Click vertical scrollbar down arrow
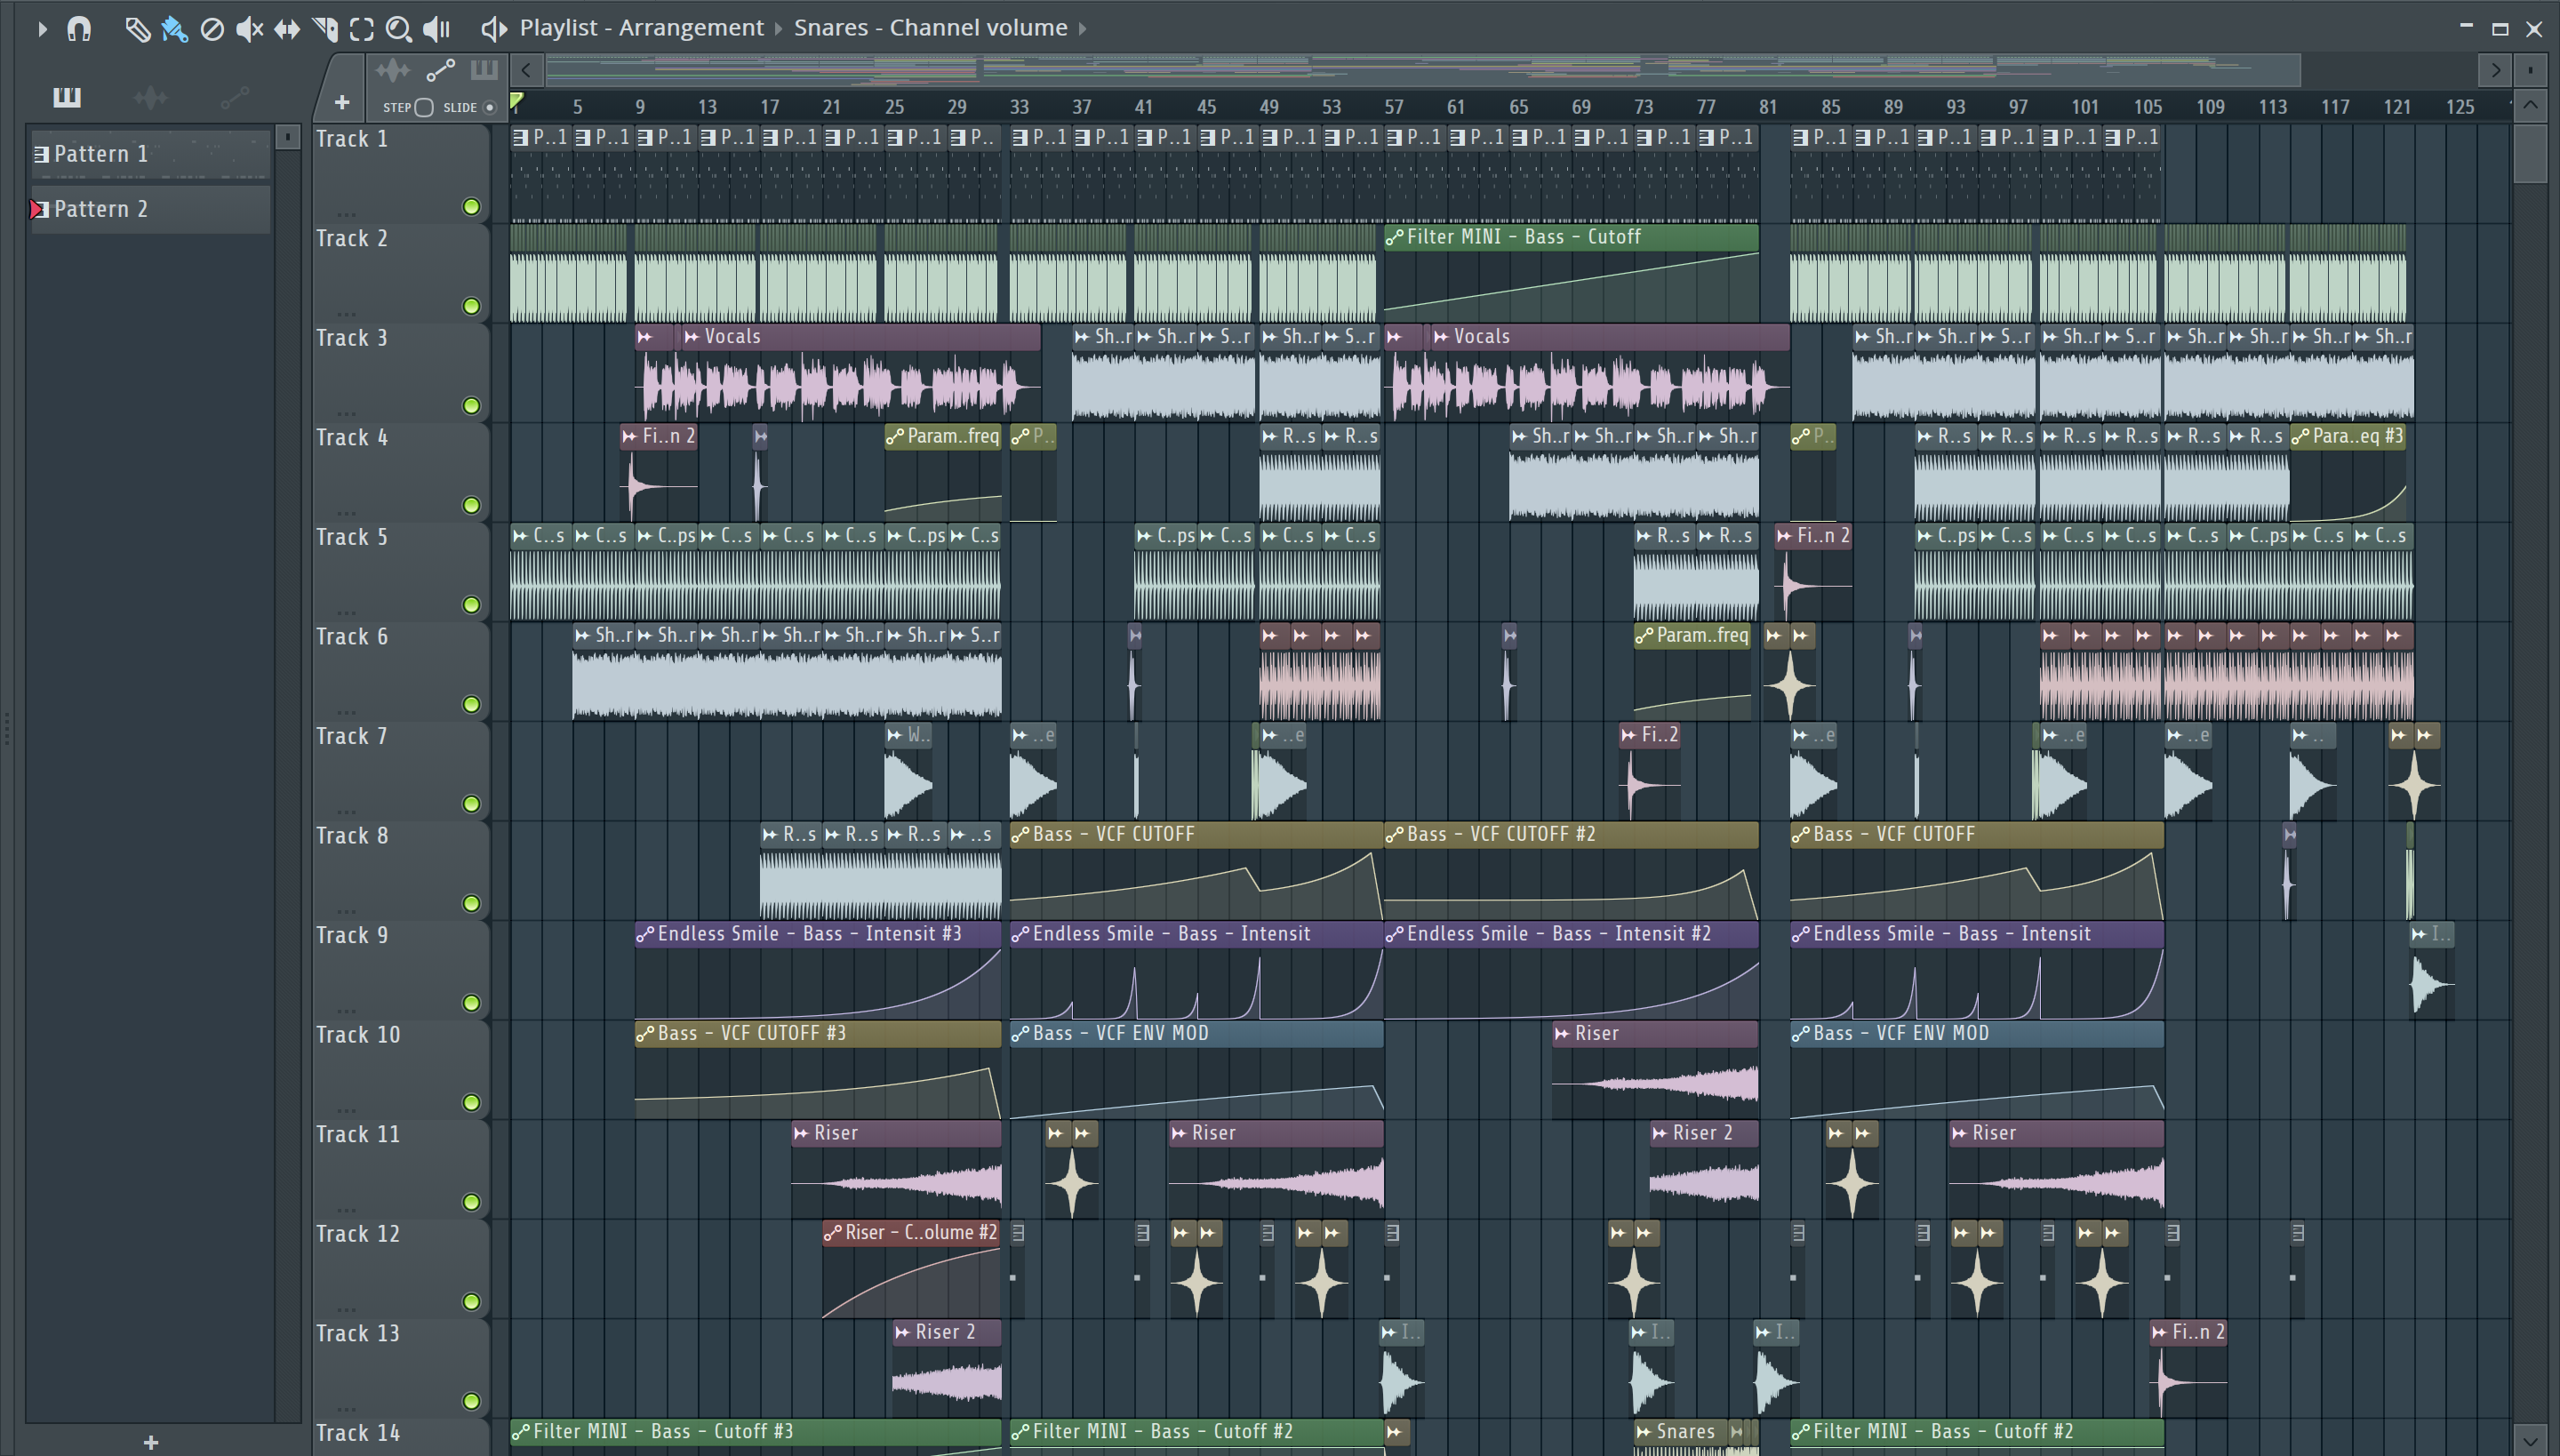The width and height of the screenshot is (2560, 1456). (x=2530, y=1441)
